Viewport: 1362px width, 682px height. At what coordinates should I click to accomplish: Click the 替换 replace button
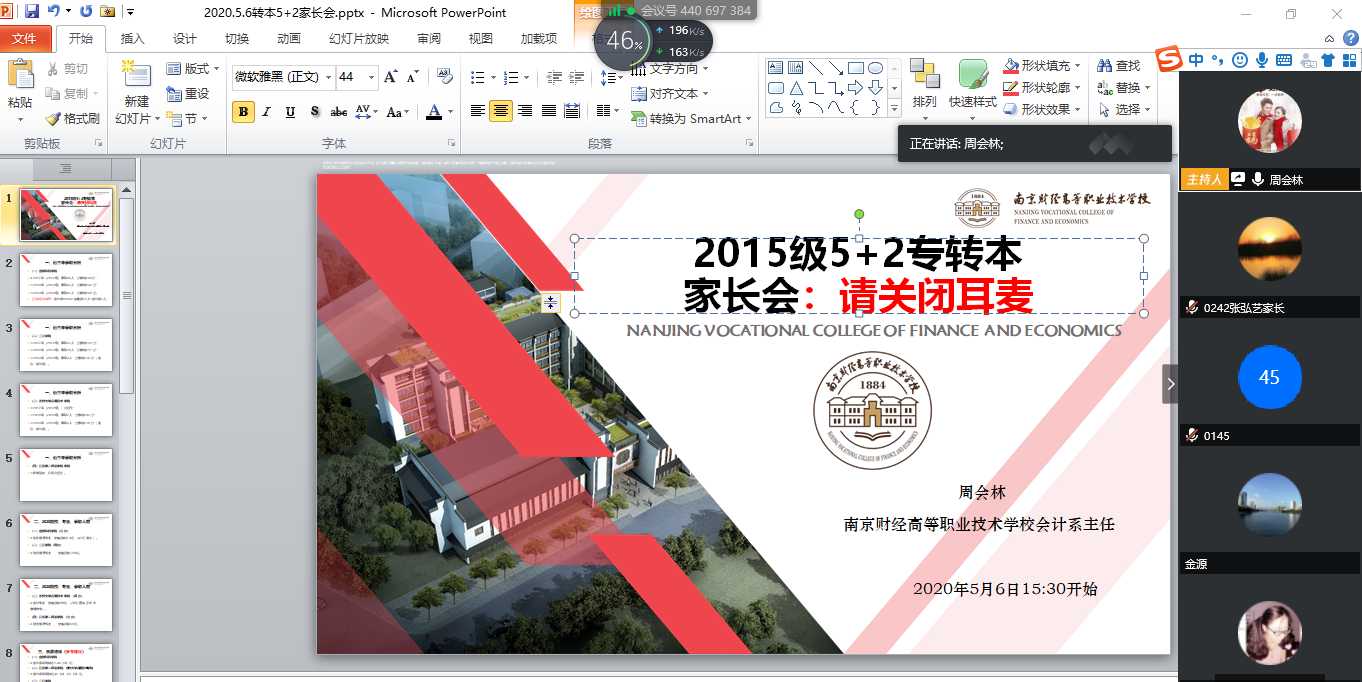point(1123,88)
